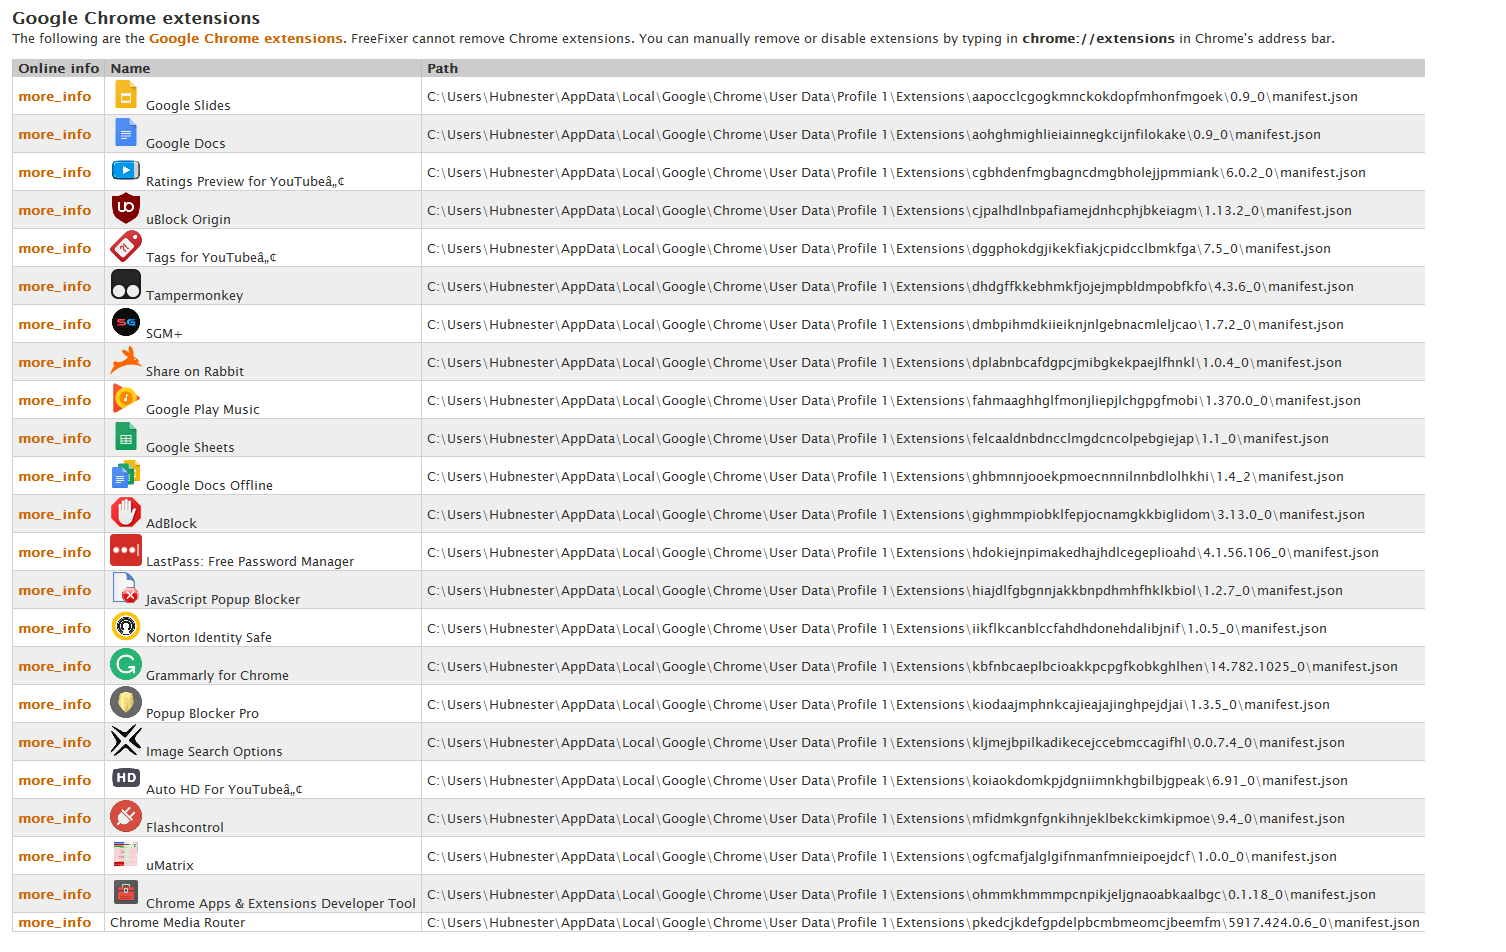Open more_info link for uMatrix
Viewport: 1506px width, 952px height.
coord(55,857)
